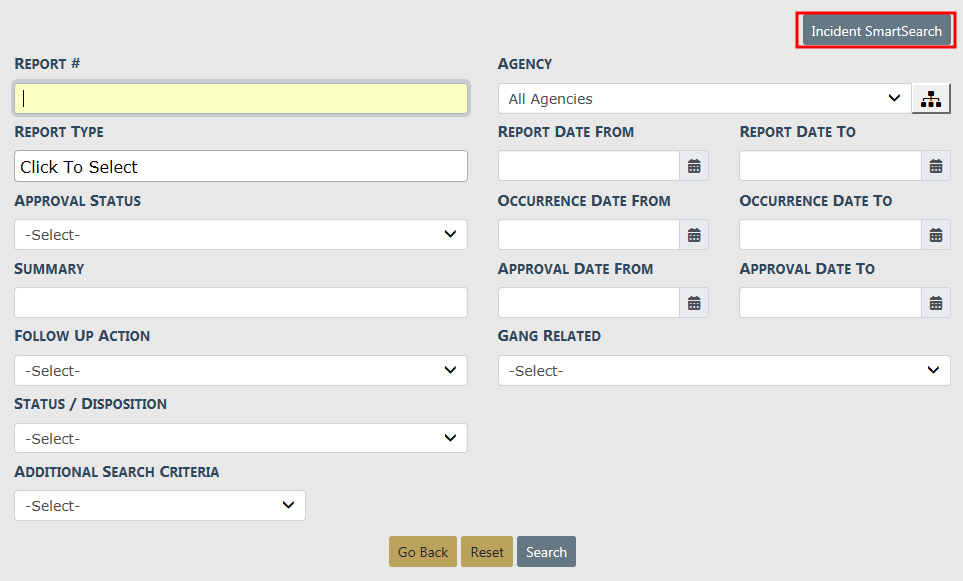This screenshot has width=963, height=581.
Task: Open Additional Search Criteria dropdown
Action: 160,506
